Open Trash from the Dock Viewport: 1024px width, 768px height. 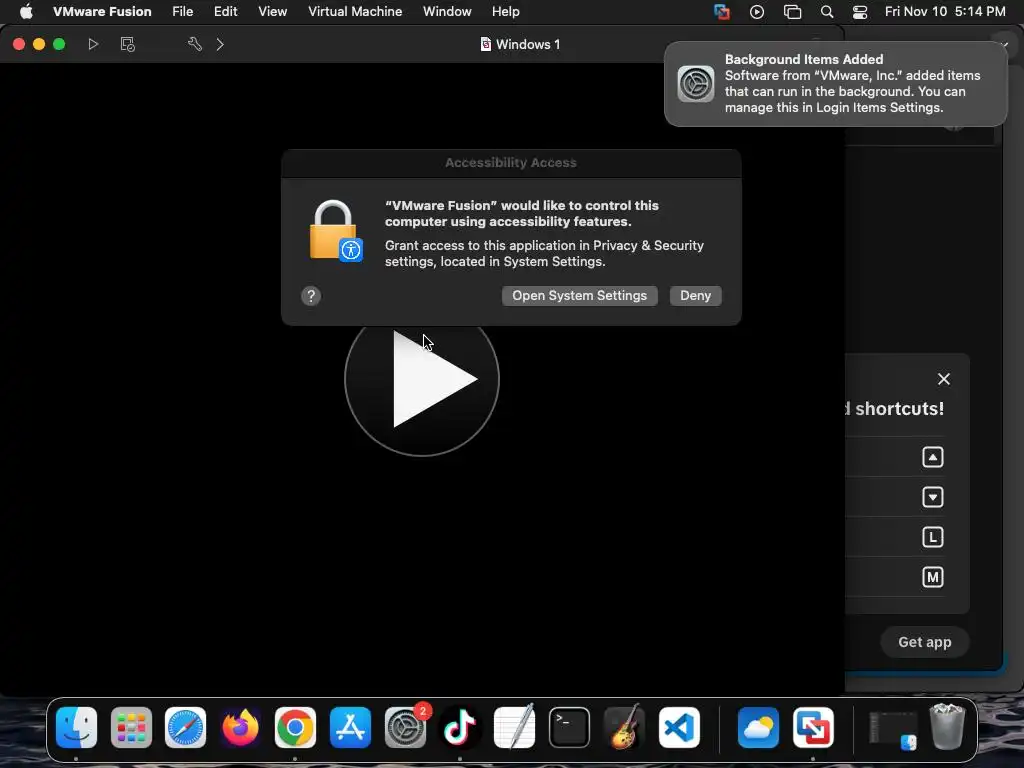coord(947,726)
